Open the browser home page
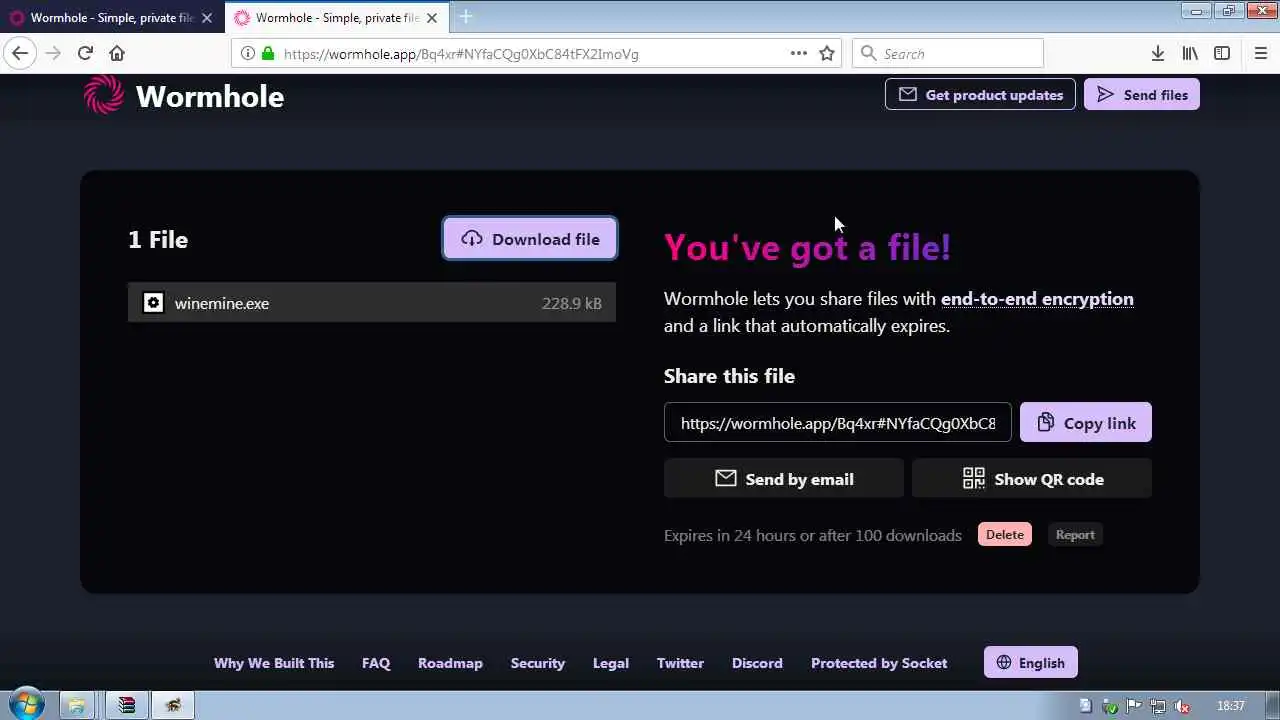This screenshot has height=720, width=1280. tap(117, 54)
